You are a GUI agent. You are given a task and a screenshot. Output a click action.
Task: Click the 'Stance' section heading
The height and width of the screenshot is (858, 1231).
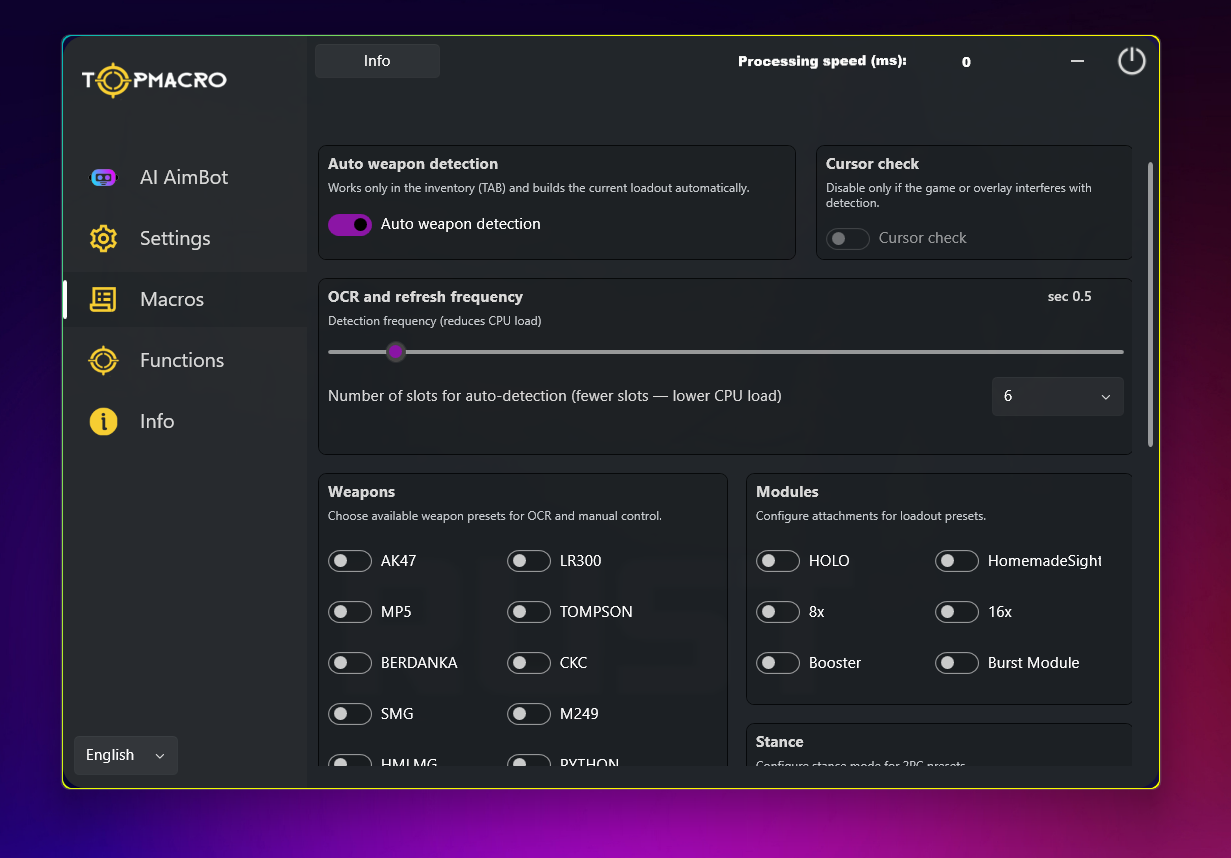point(779,742)
